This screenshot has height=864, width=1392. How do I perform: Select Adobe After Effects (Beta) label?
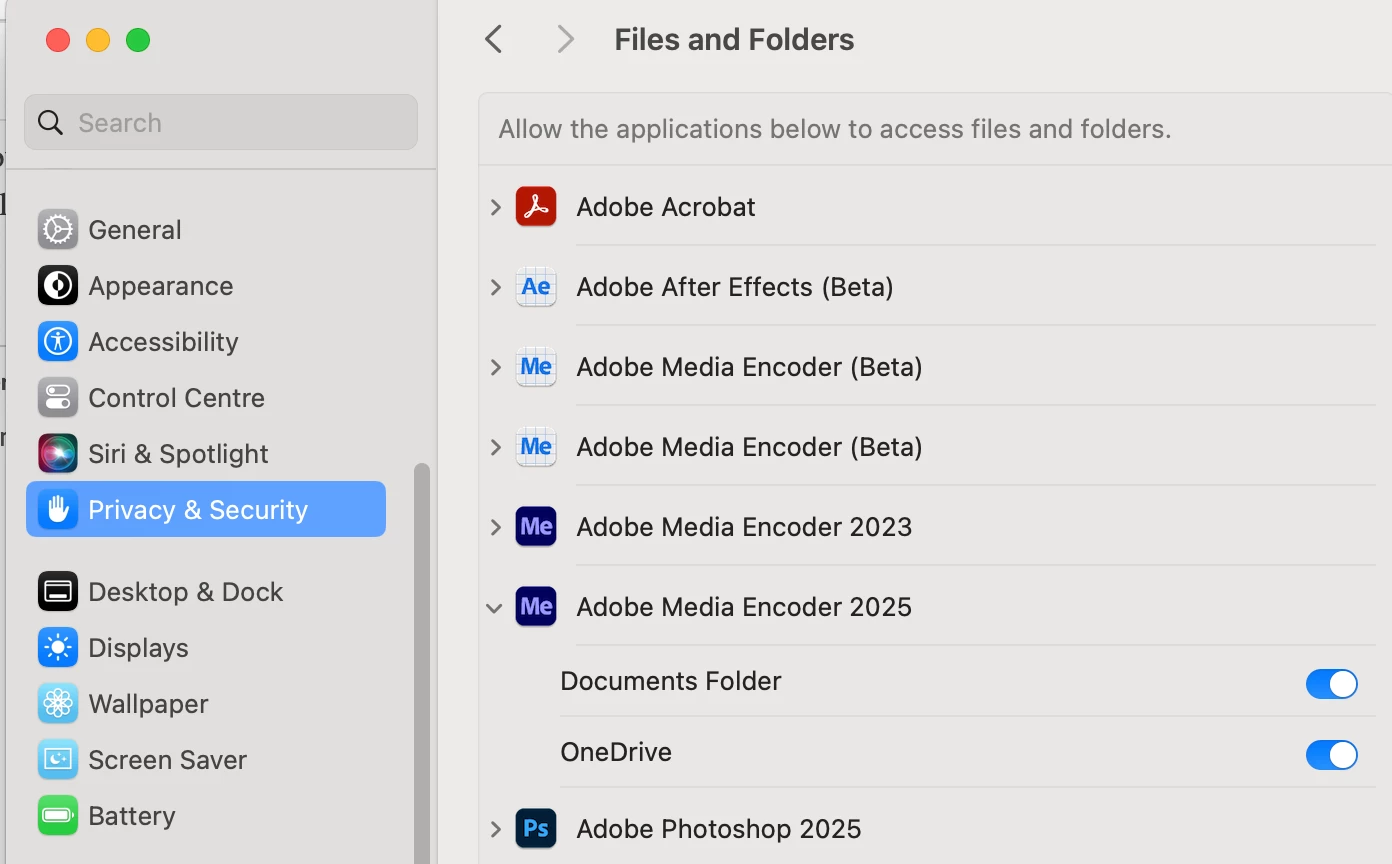735,287
